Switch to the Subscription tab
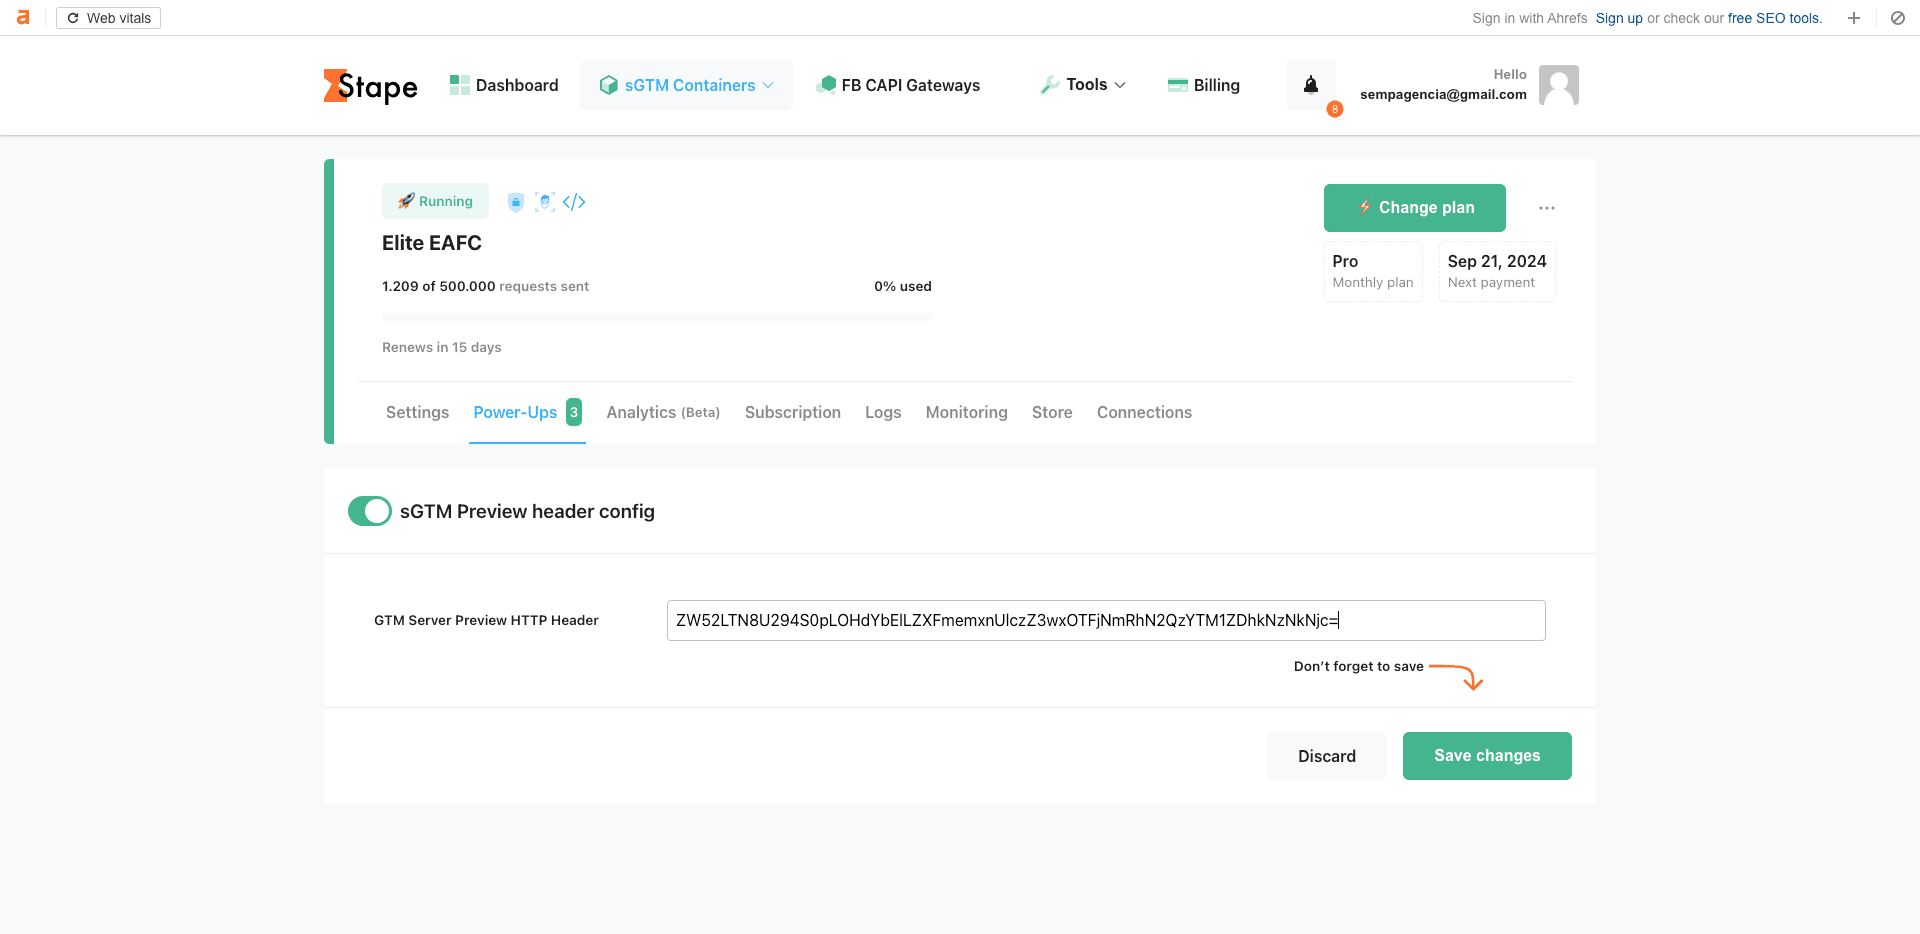Image resolution: width=1920 pixels, height=934 pixels. [x=793, y=412]
